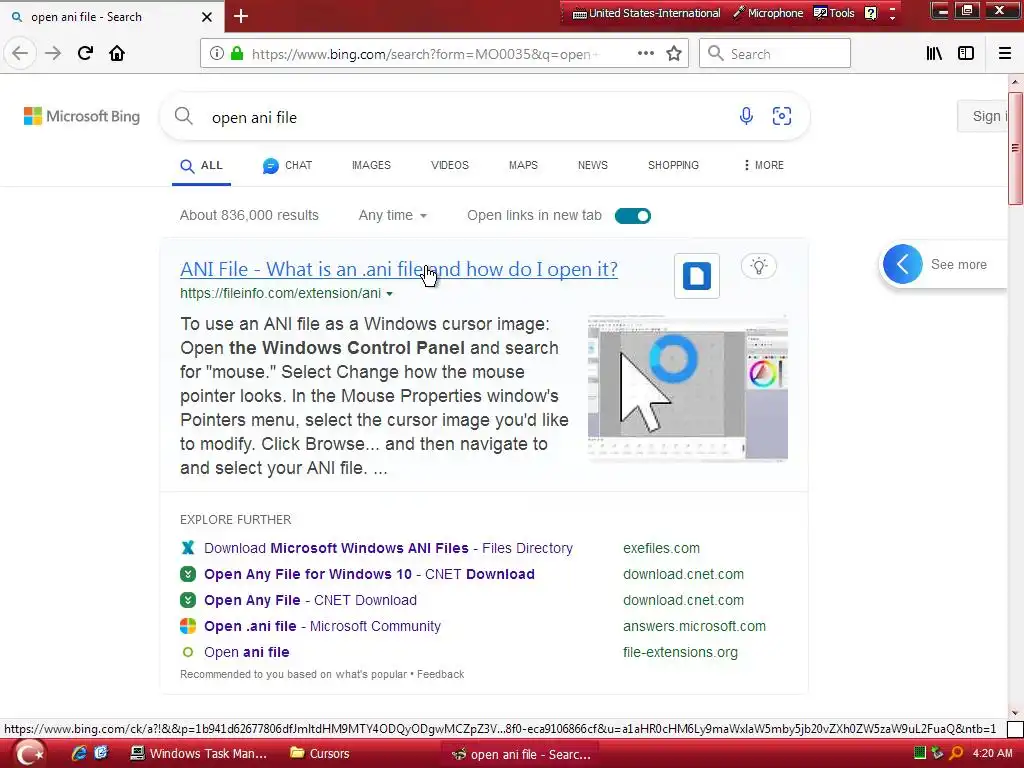Click the Sign in button
1024x768 pixels.
tap(983, 116)
